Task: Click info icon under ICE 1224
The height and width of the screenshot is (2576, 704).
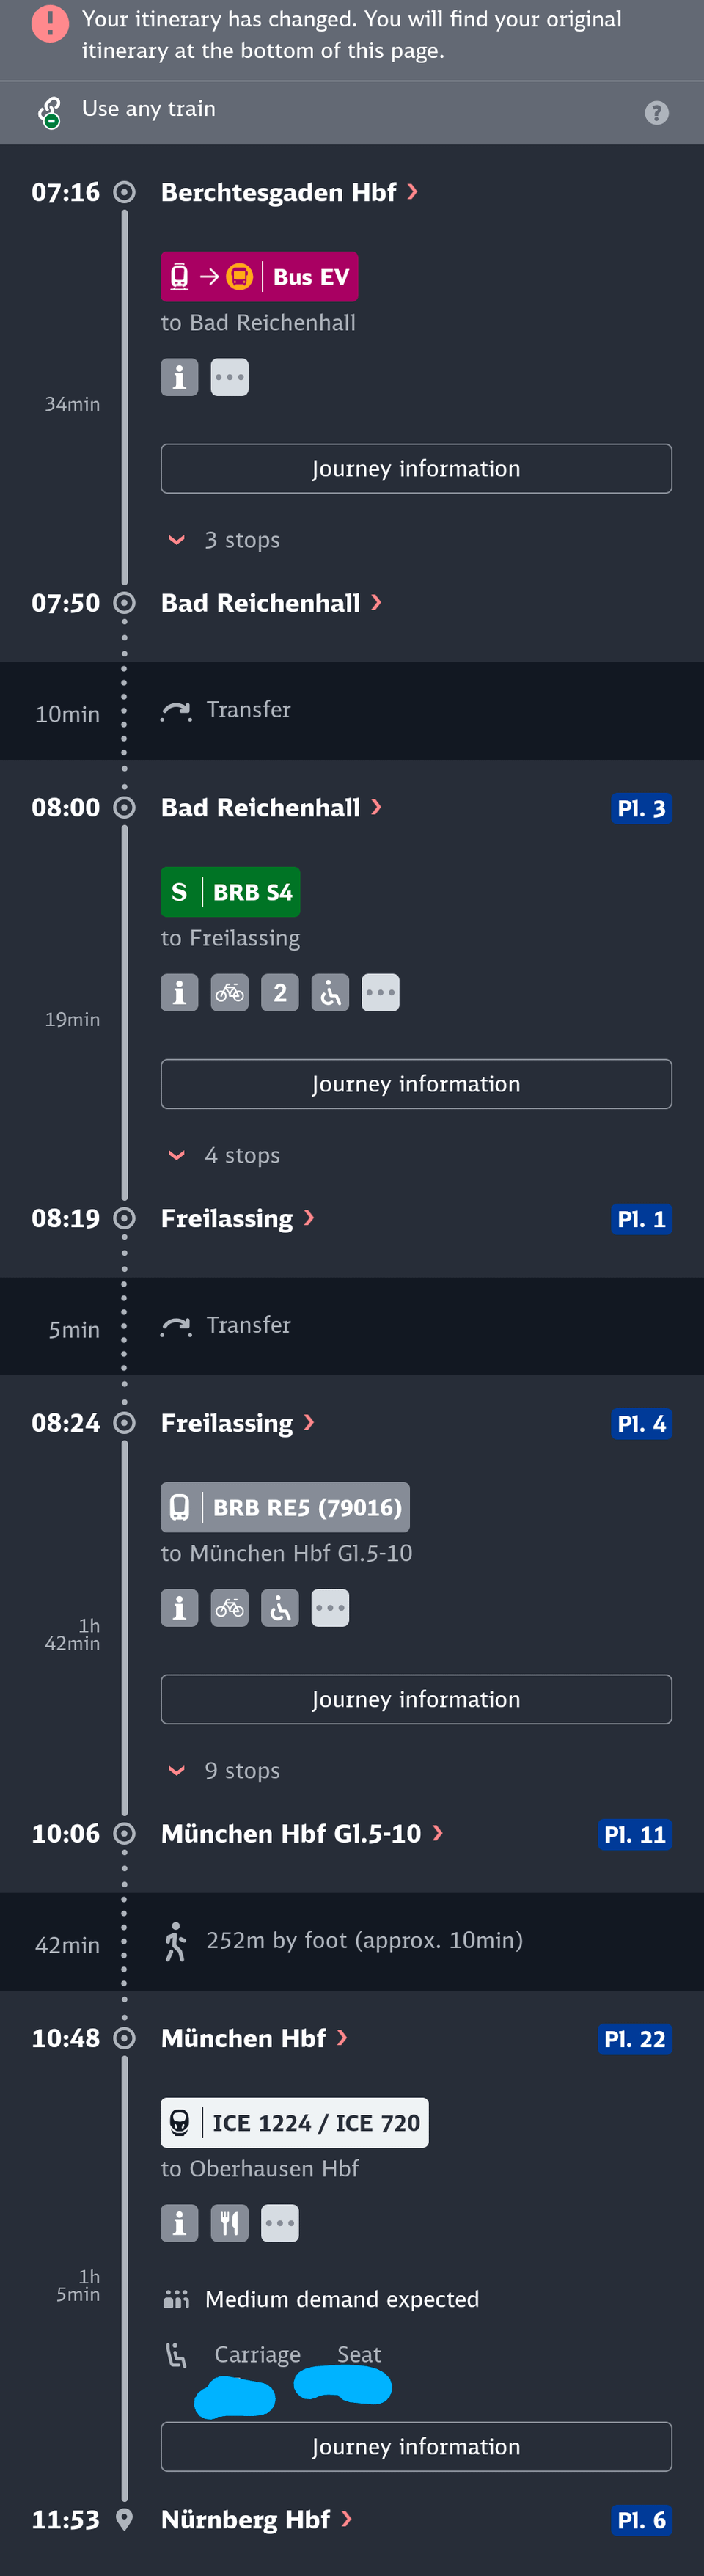Action: 180,2223
